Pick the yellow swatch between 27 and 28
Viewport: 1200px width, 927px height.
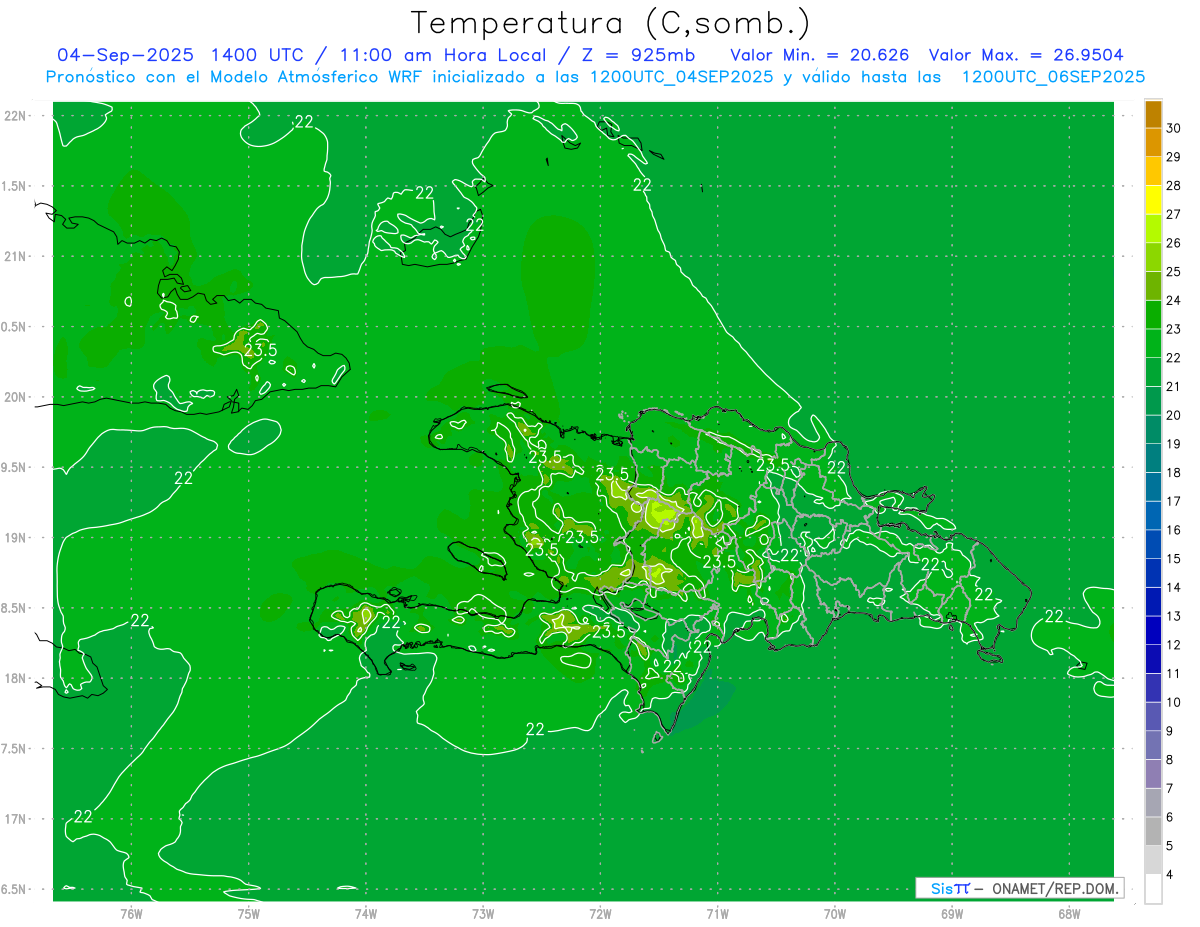(x=1153, y=200)
